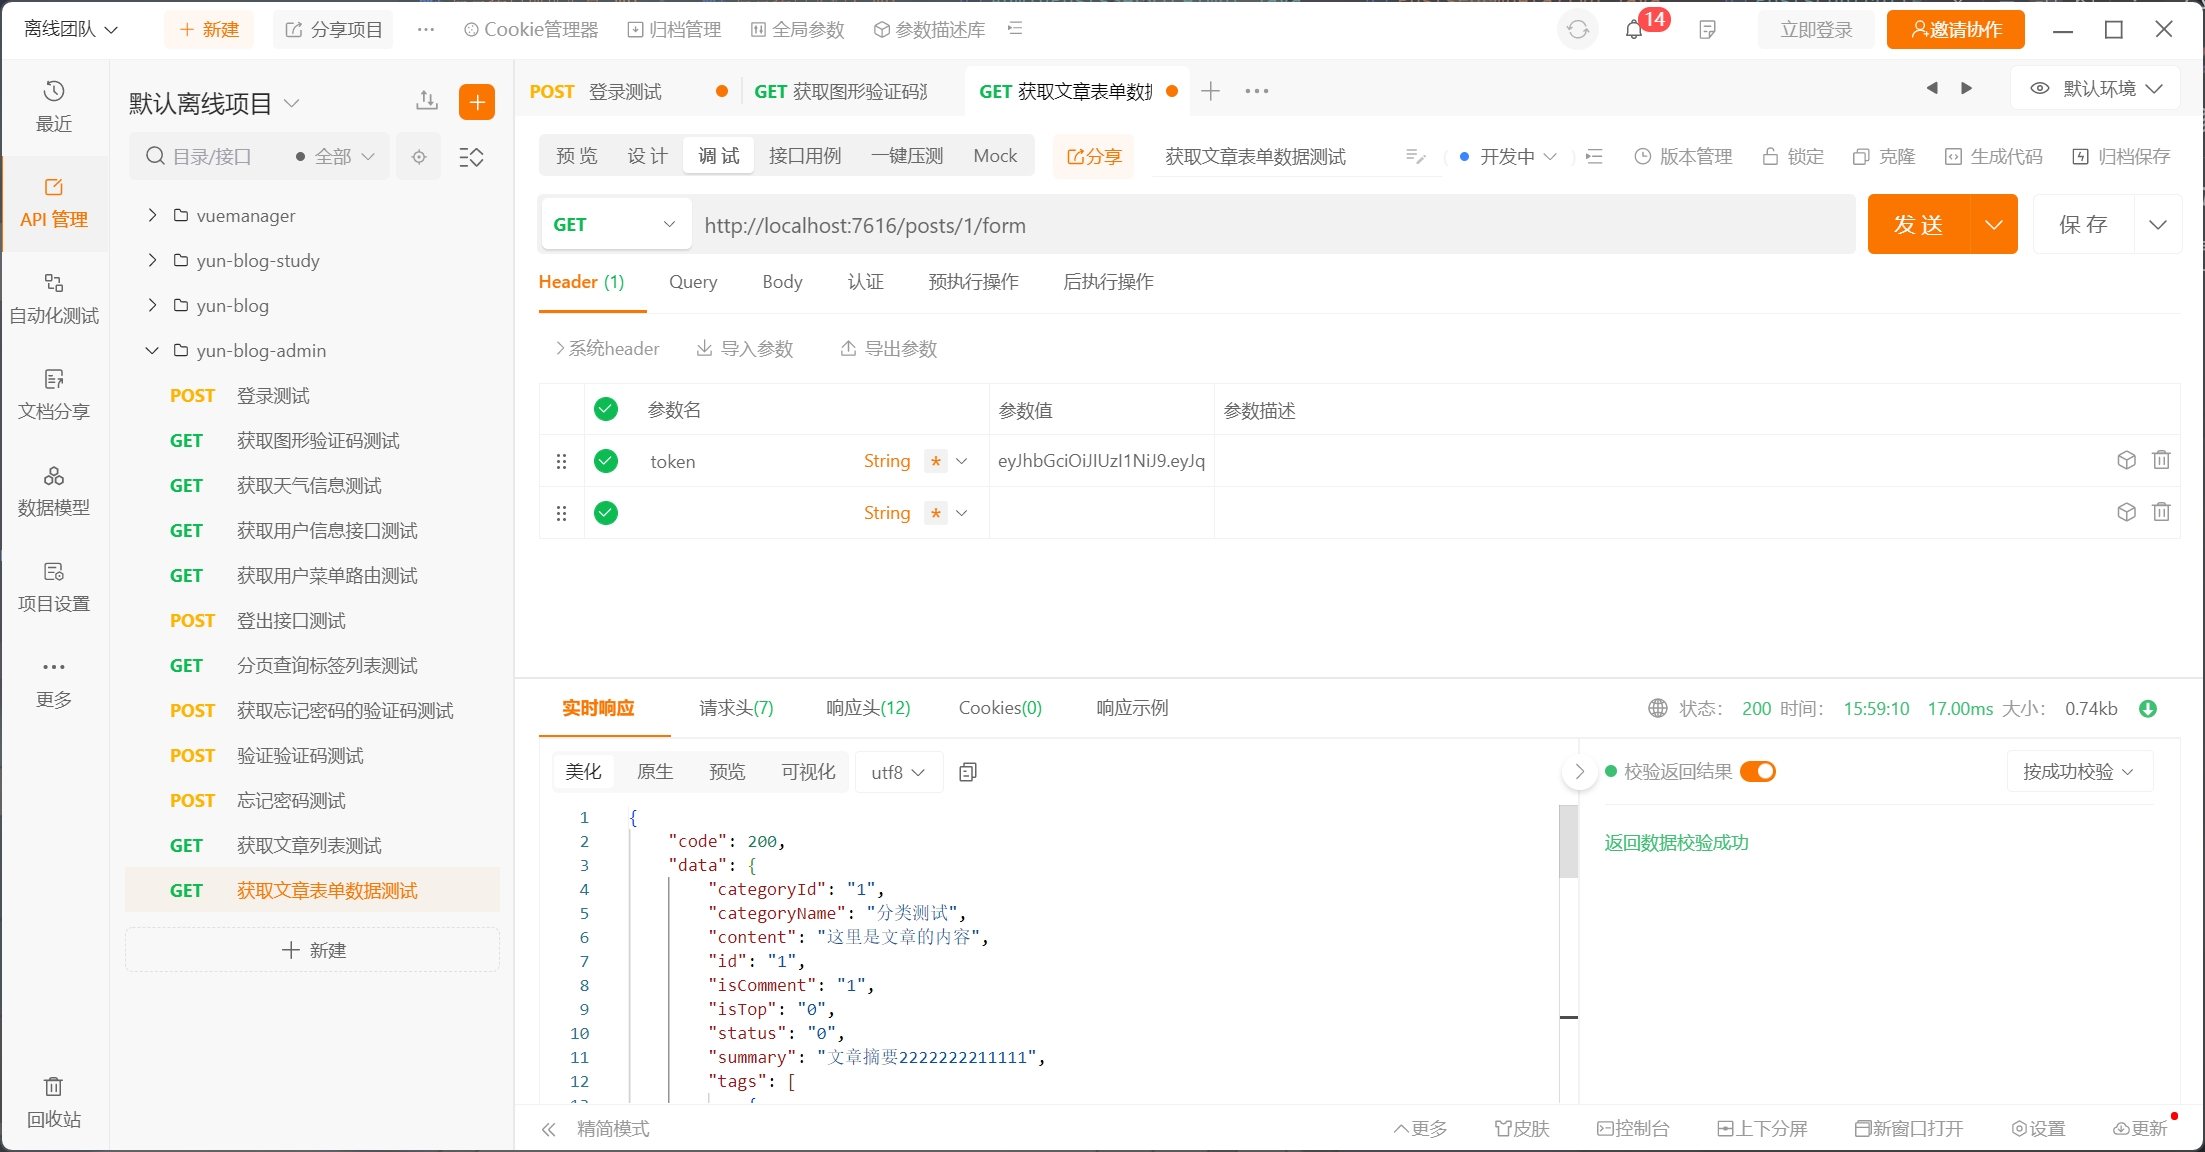
Task: Click the orange Send button
Action: tap(1918, 225)
